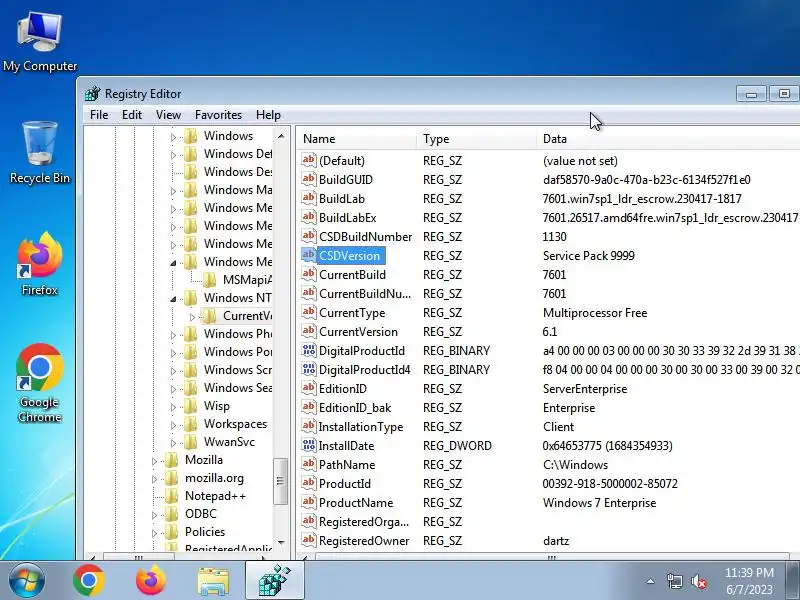Select the MSMapiApps key in the tree
The width and height of the screenshot is (800, 600).
tap(247, 280)
